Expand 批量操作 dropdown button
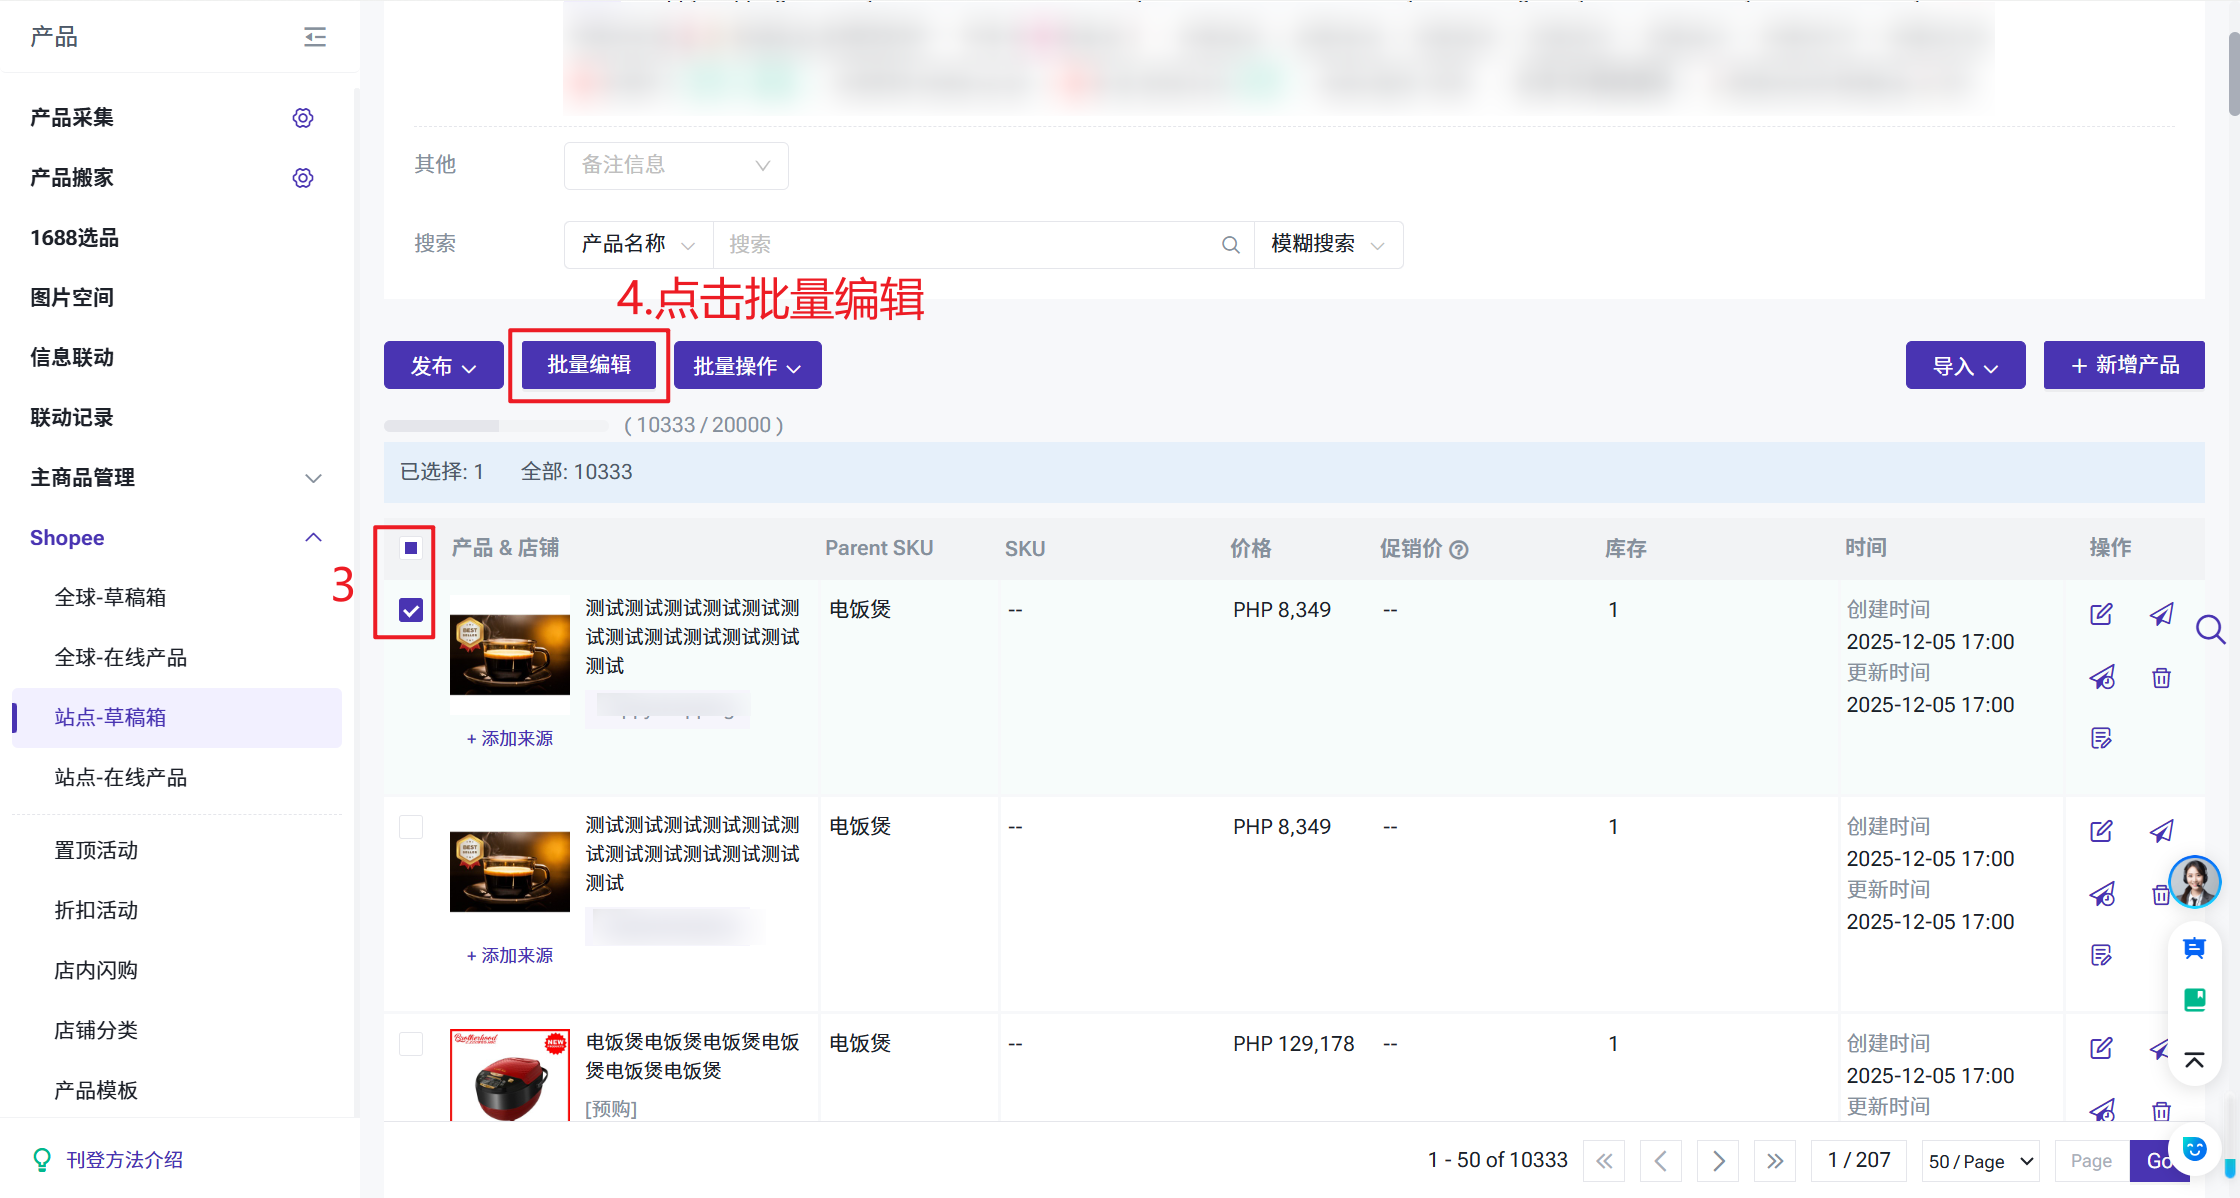2240x1198 pixels. 747,366
